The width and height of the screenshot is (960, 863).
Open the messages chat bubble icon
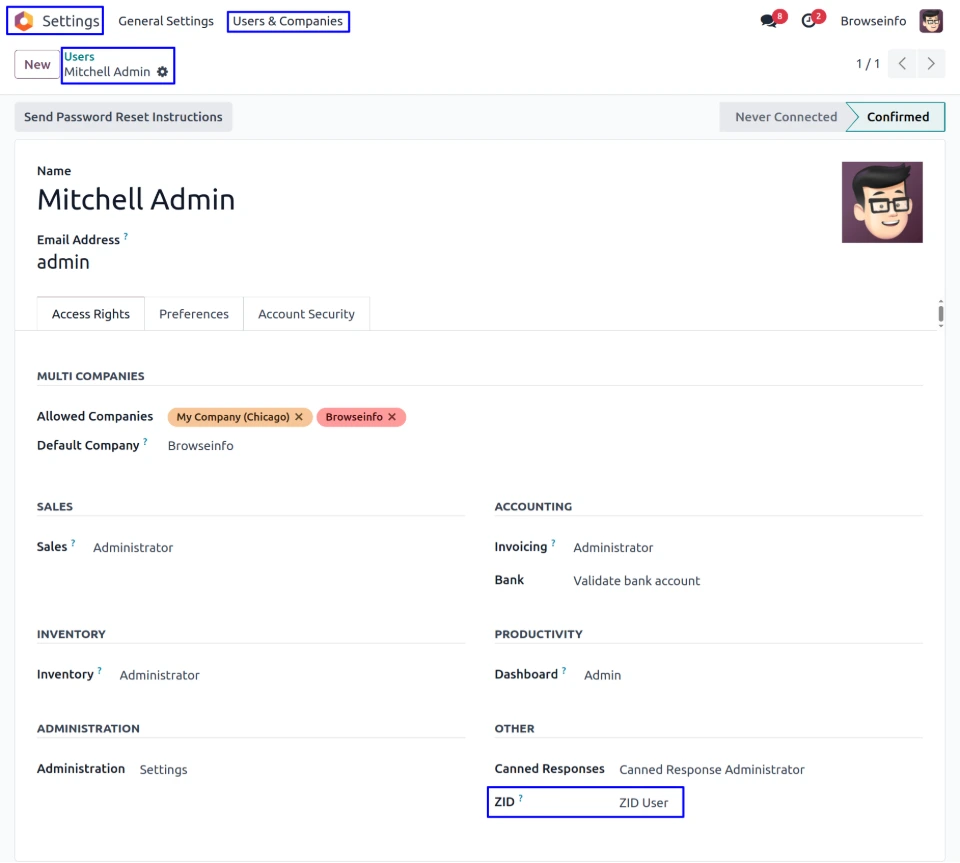[768, 21]
